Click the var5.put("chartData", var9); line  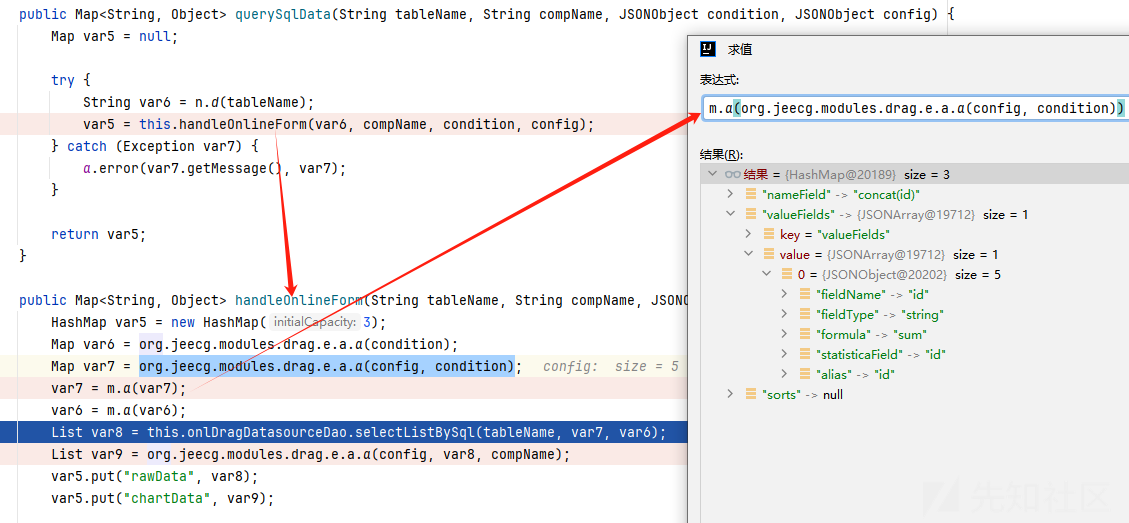click(163, 498)
